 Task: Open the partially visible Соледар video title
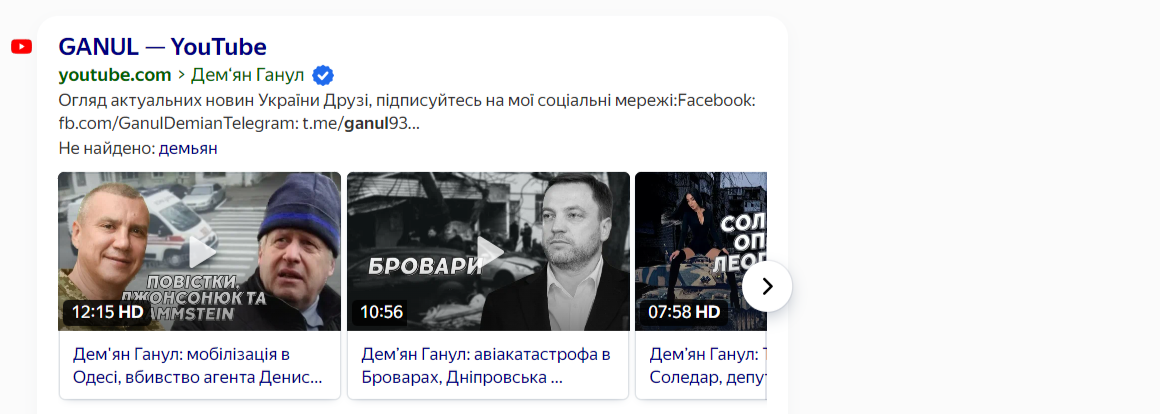click(708, 366)
